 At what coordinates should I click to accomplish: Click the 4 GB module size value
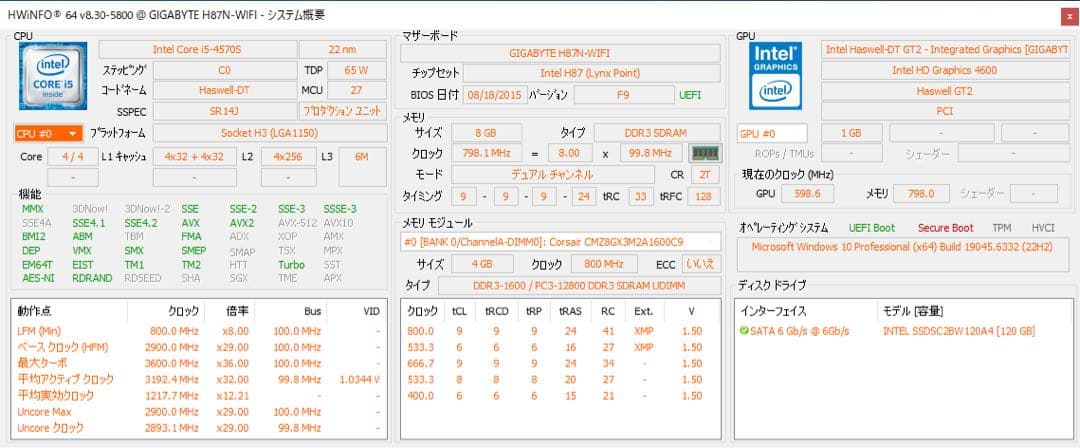pyautogui.click(x=483, y=265)
